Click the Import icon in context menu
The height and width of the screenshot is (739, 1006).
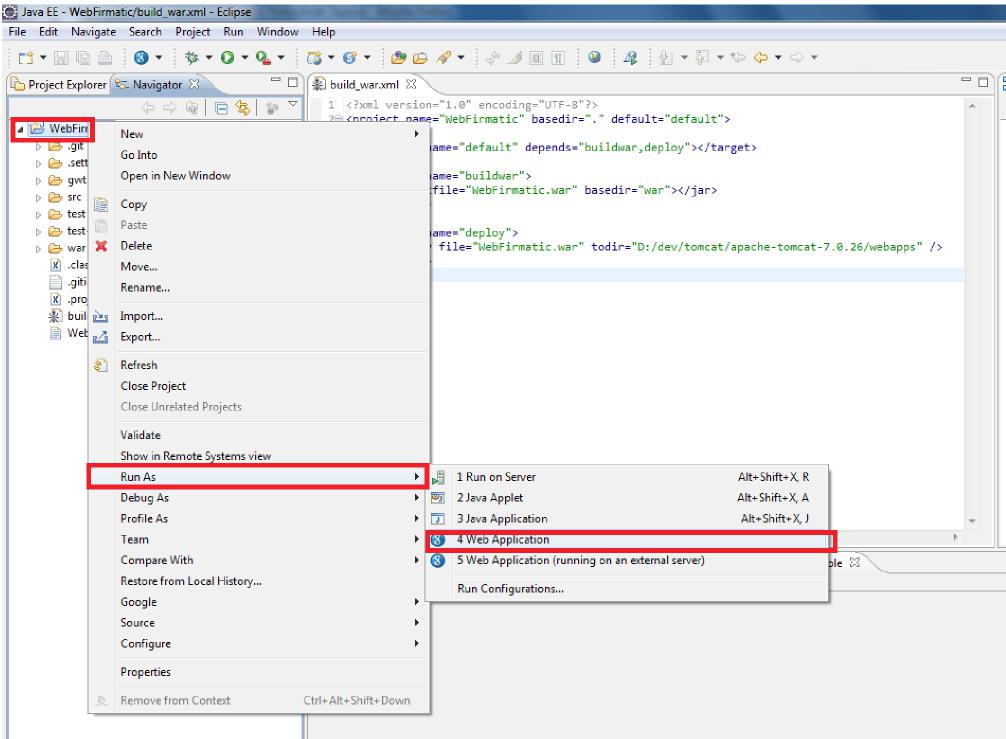pyautogui.click(x=100, y=317)
